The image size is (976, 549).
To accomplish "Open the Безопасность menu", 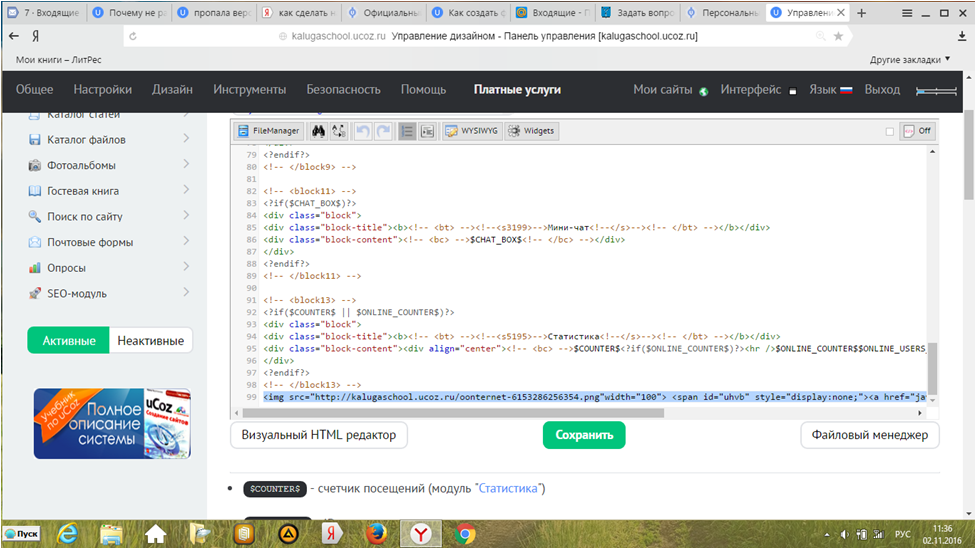I will [x=343, y=89].
